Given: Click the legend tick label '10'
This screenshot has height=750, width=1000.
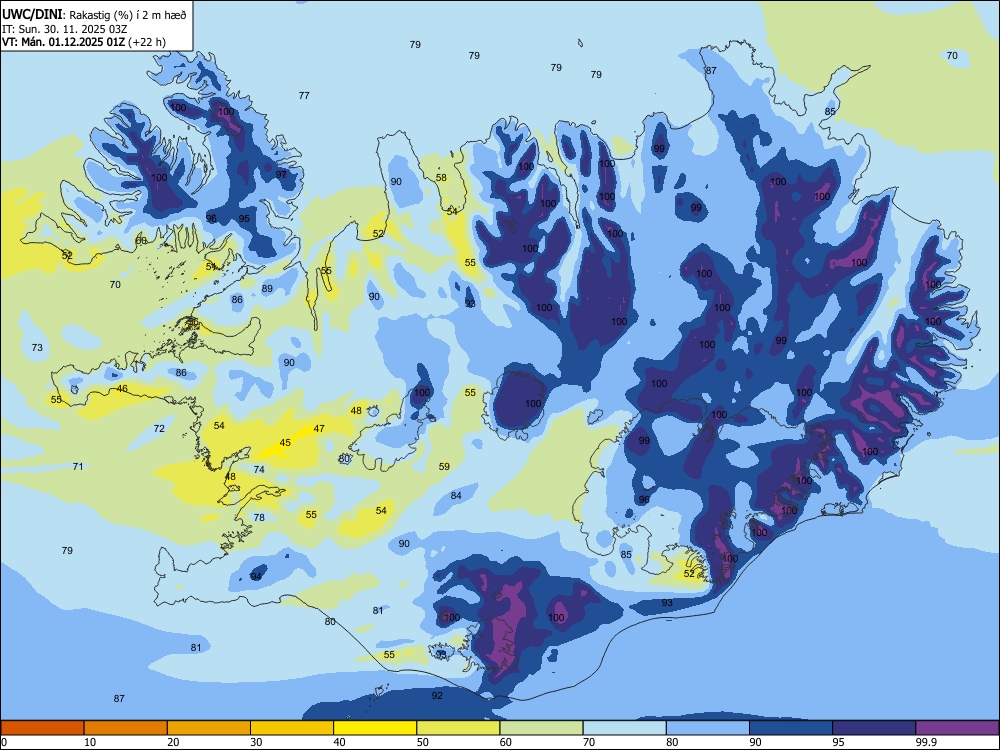Looking at the screenshot, I should [90, 742].
